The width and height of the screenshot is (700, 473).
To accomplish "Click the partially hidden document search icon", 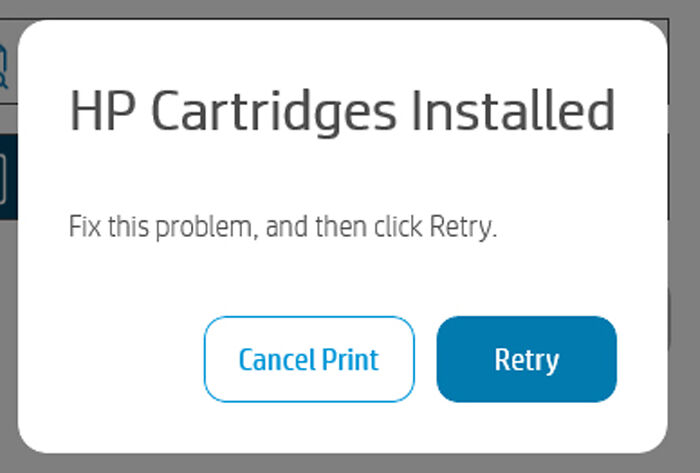I will [x=5, y=66].
